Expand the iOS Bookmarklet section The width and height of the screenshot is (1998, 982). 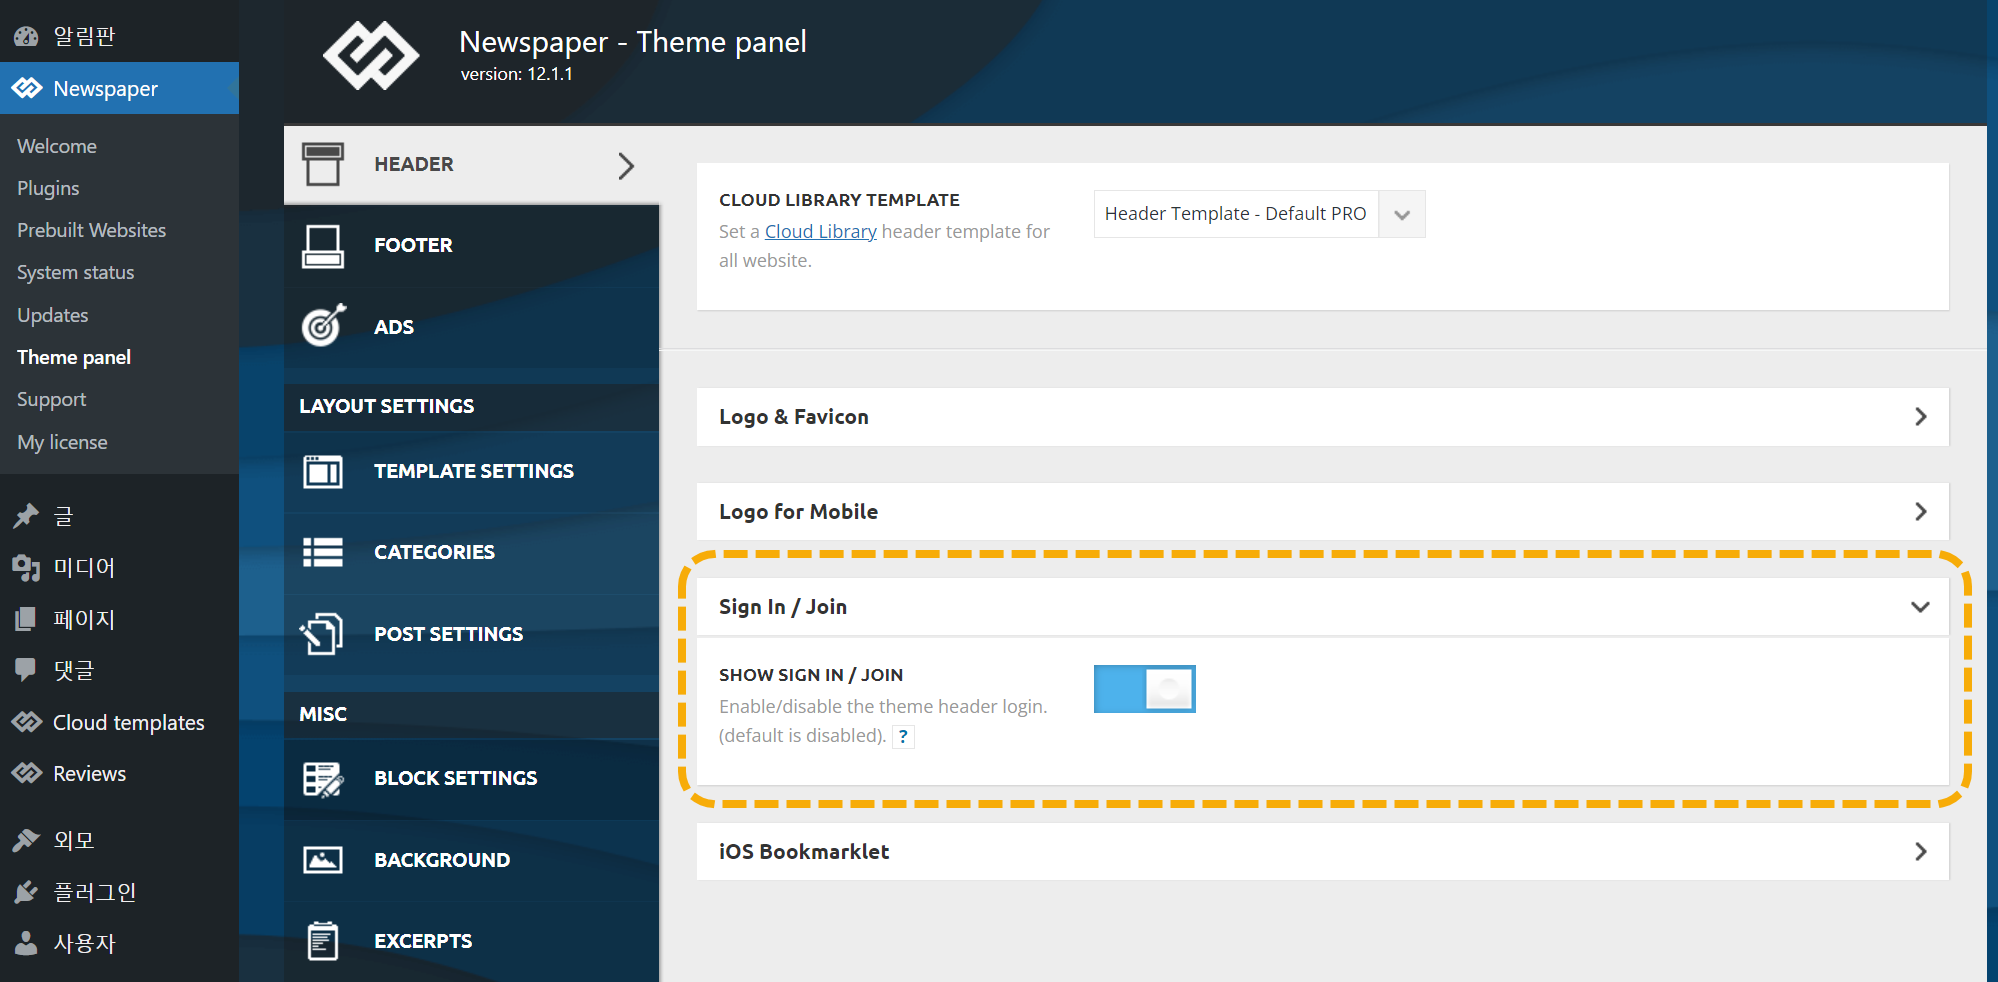tap(1322, 852)
